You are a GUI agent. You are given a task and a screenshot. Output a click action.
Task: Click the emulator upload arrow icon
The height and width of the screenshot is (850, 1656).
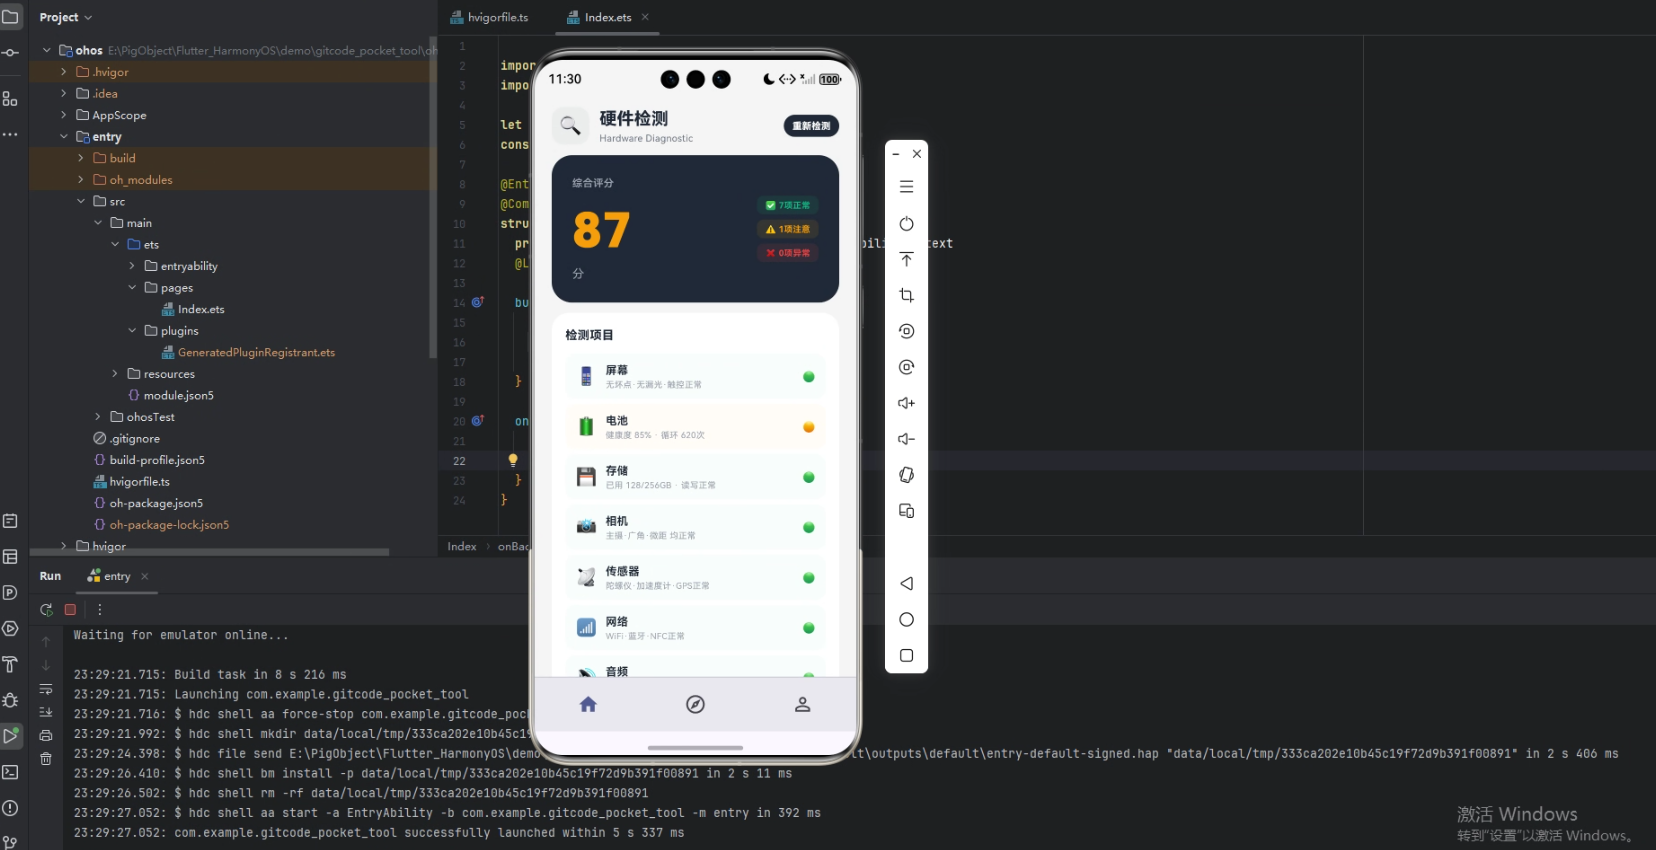click(x=906, y=259)
